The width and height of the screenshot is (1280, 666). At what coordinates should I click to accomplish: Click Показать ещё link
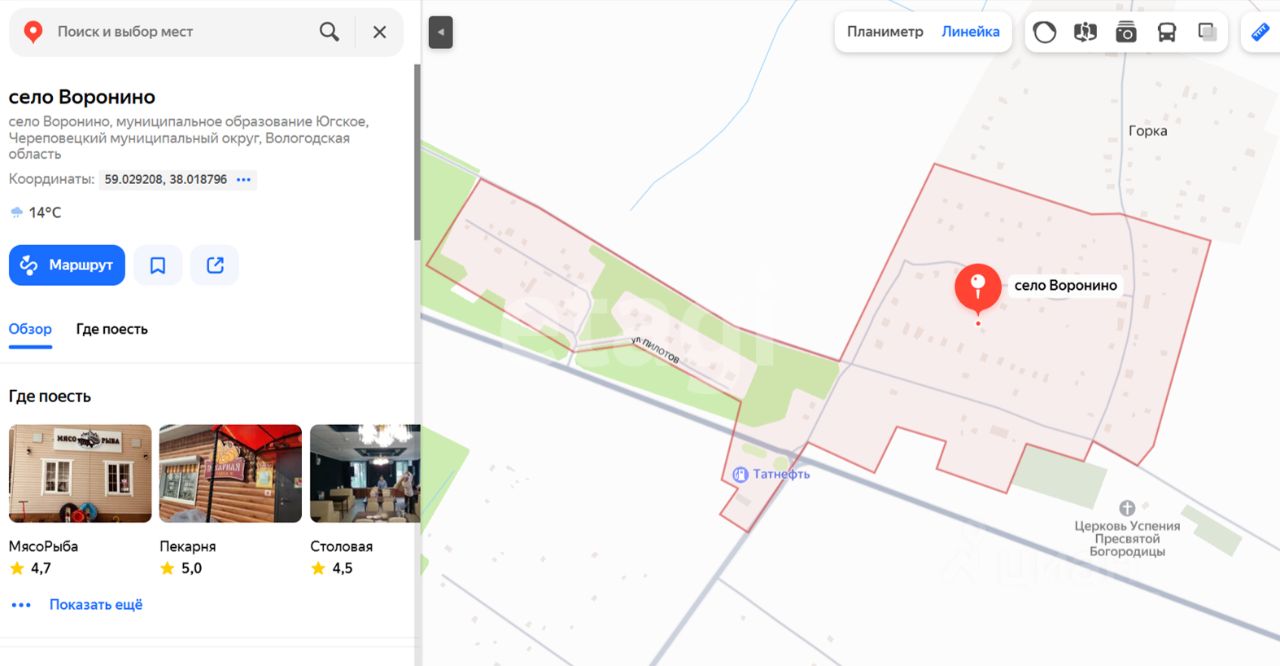click(96, 605)
